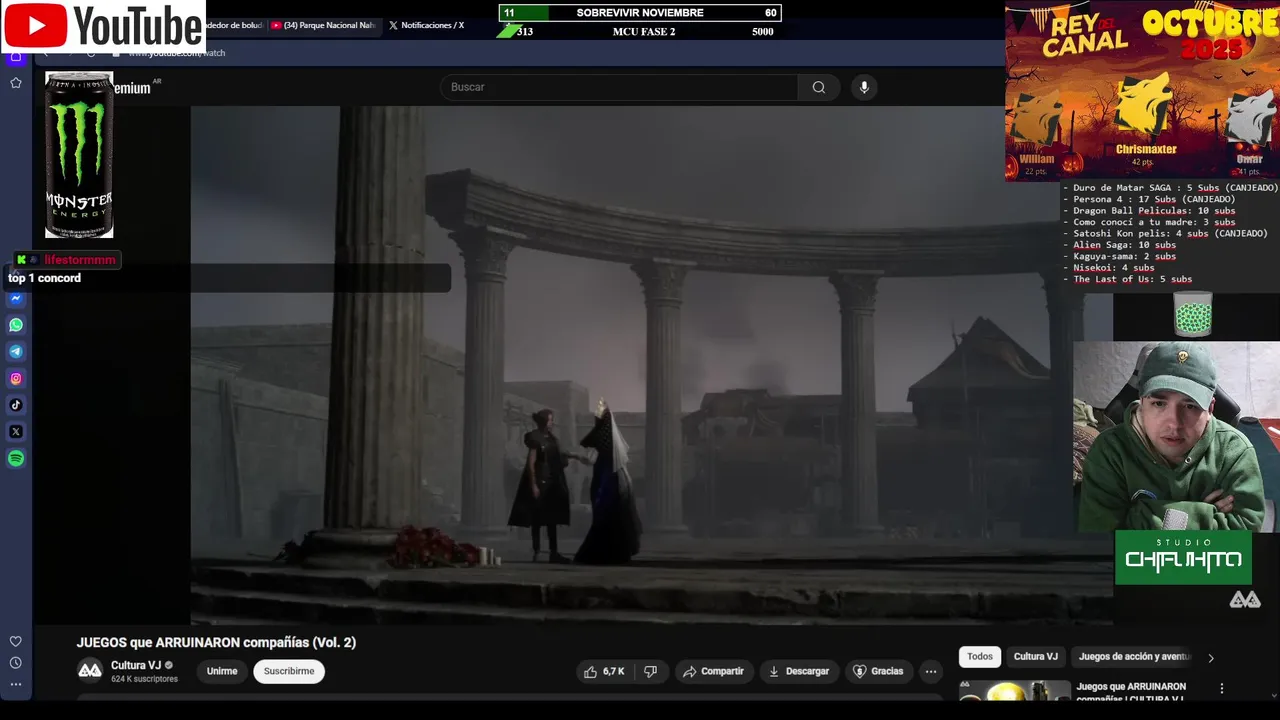Click the Monster Energy can overlay

[x=79, y=155]
